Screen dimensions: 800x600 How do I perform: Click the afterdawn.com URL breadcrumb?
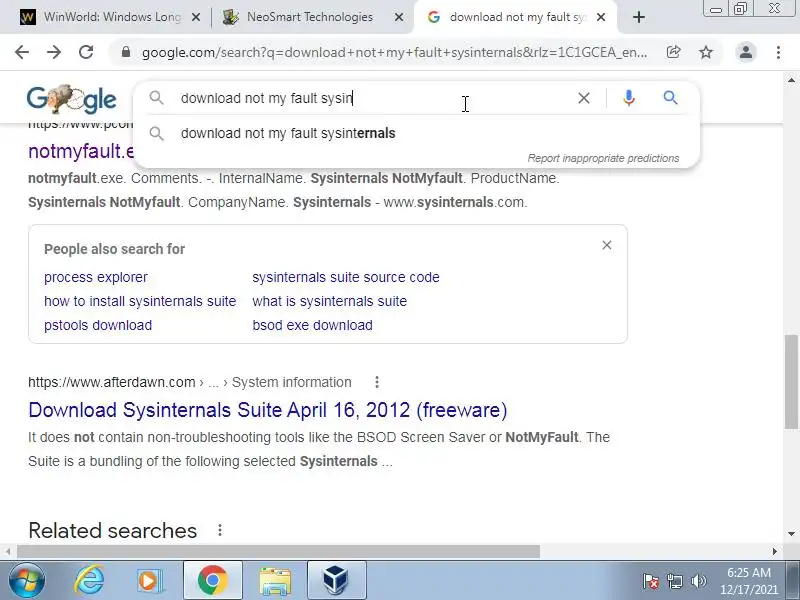click(190, 382)
